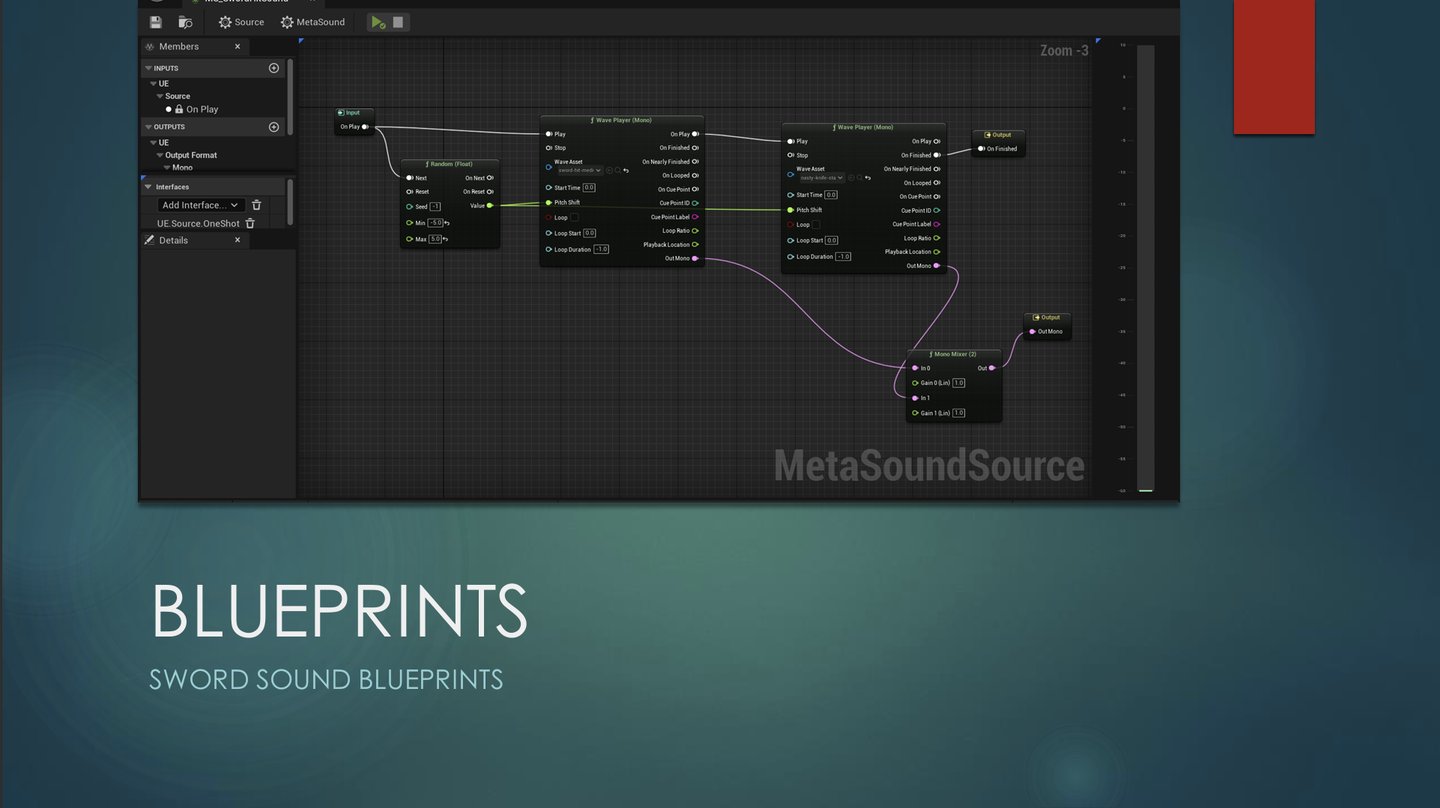Open Source settings in the toolbar
The width and height of the screenshot is (1440, 808).
click(242, 22)
